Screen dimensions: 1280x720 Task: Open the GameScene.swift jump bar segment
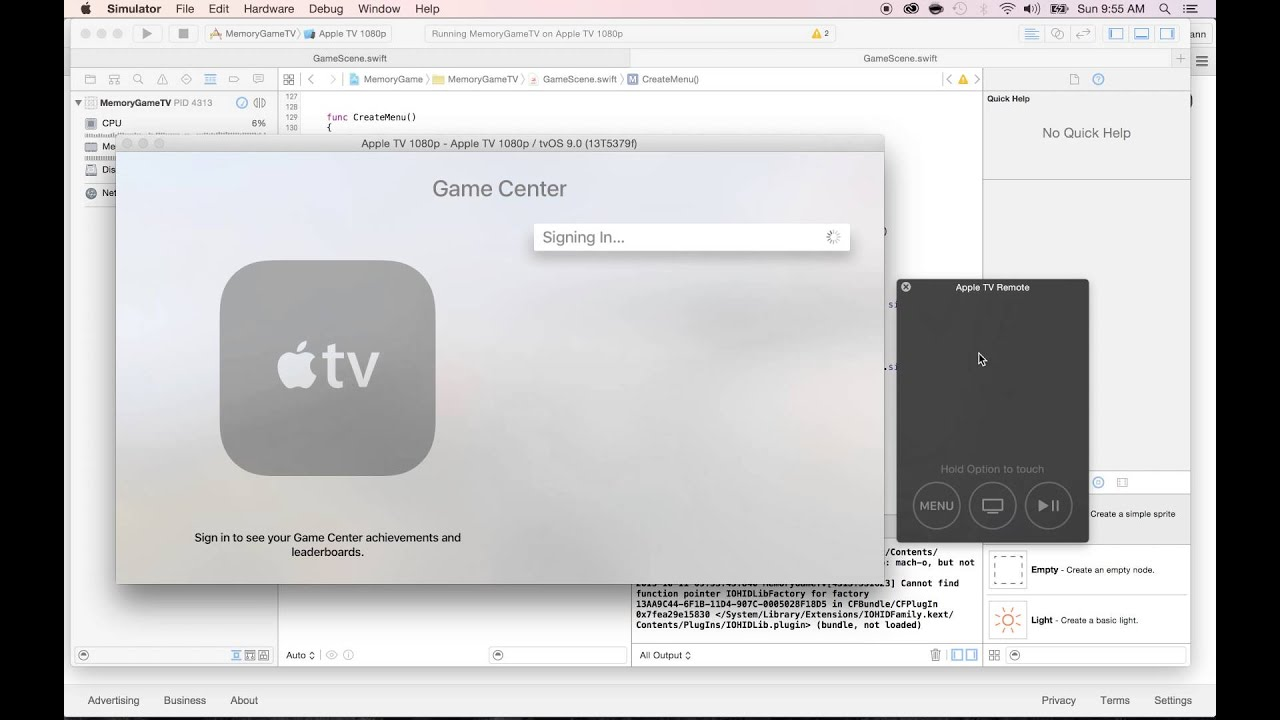point(572,79)
